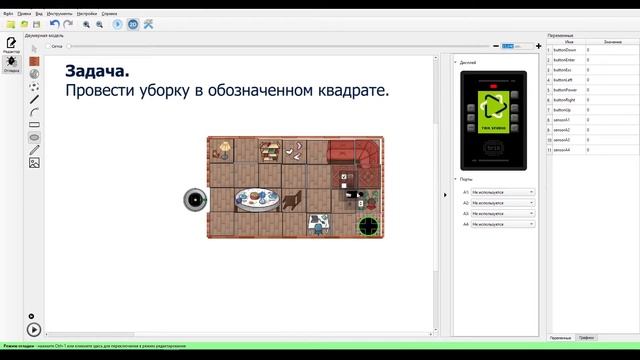Select the cursor arrow tool in palette
The width and height of the screenshot is (640, 360).
[34, 49]
